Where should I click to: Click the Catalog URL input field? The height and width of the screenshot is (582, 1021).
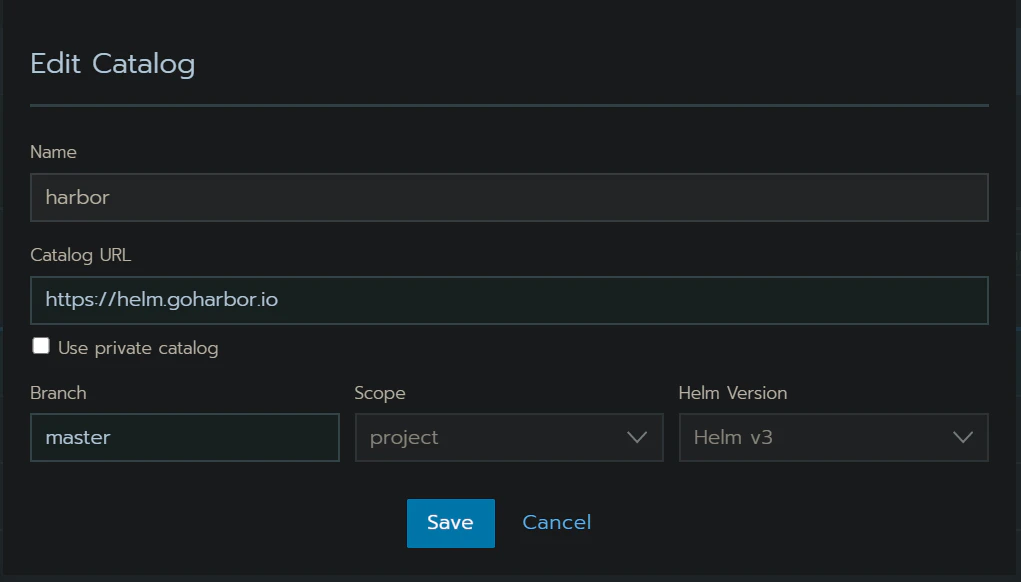[509, 300]
